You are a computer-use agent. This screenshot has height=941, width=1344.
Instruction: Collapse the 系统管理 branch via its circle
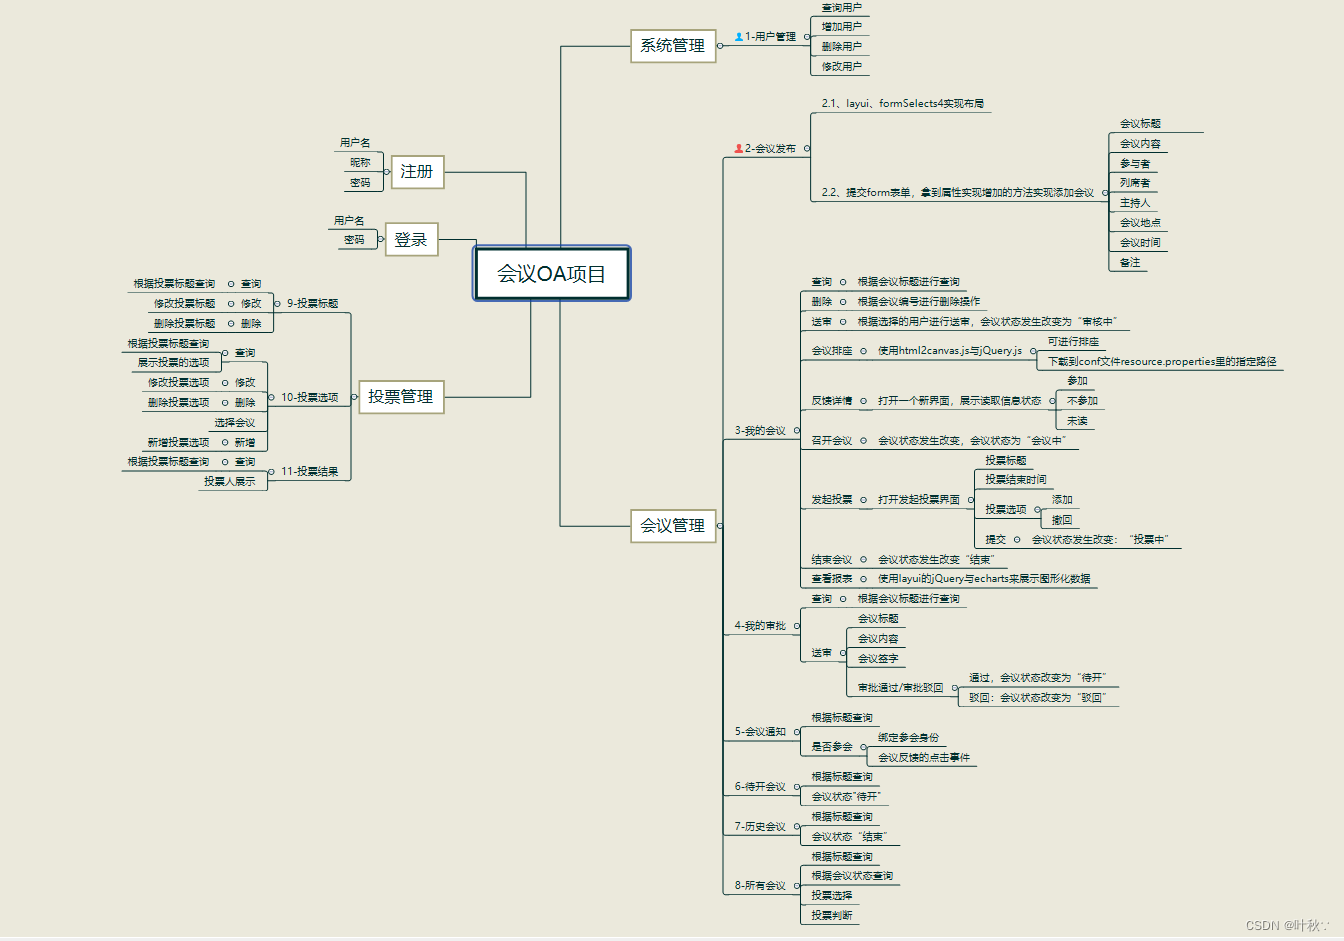point(720,46)
